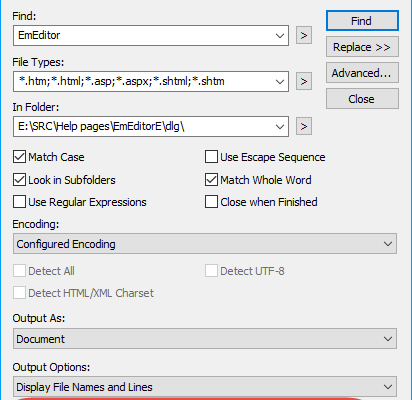
Task: Expand the Find text history dropdown
Action: point(280,35)
